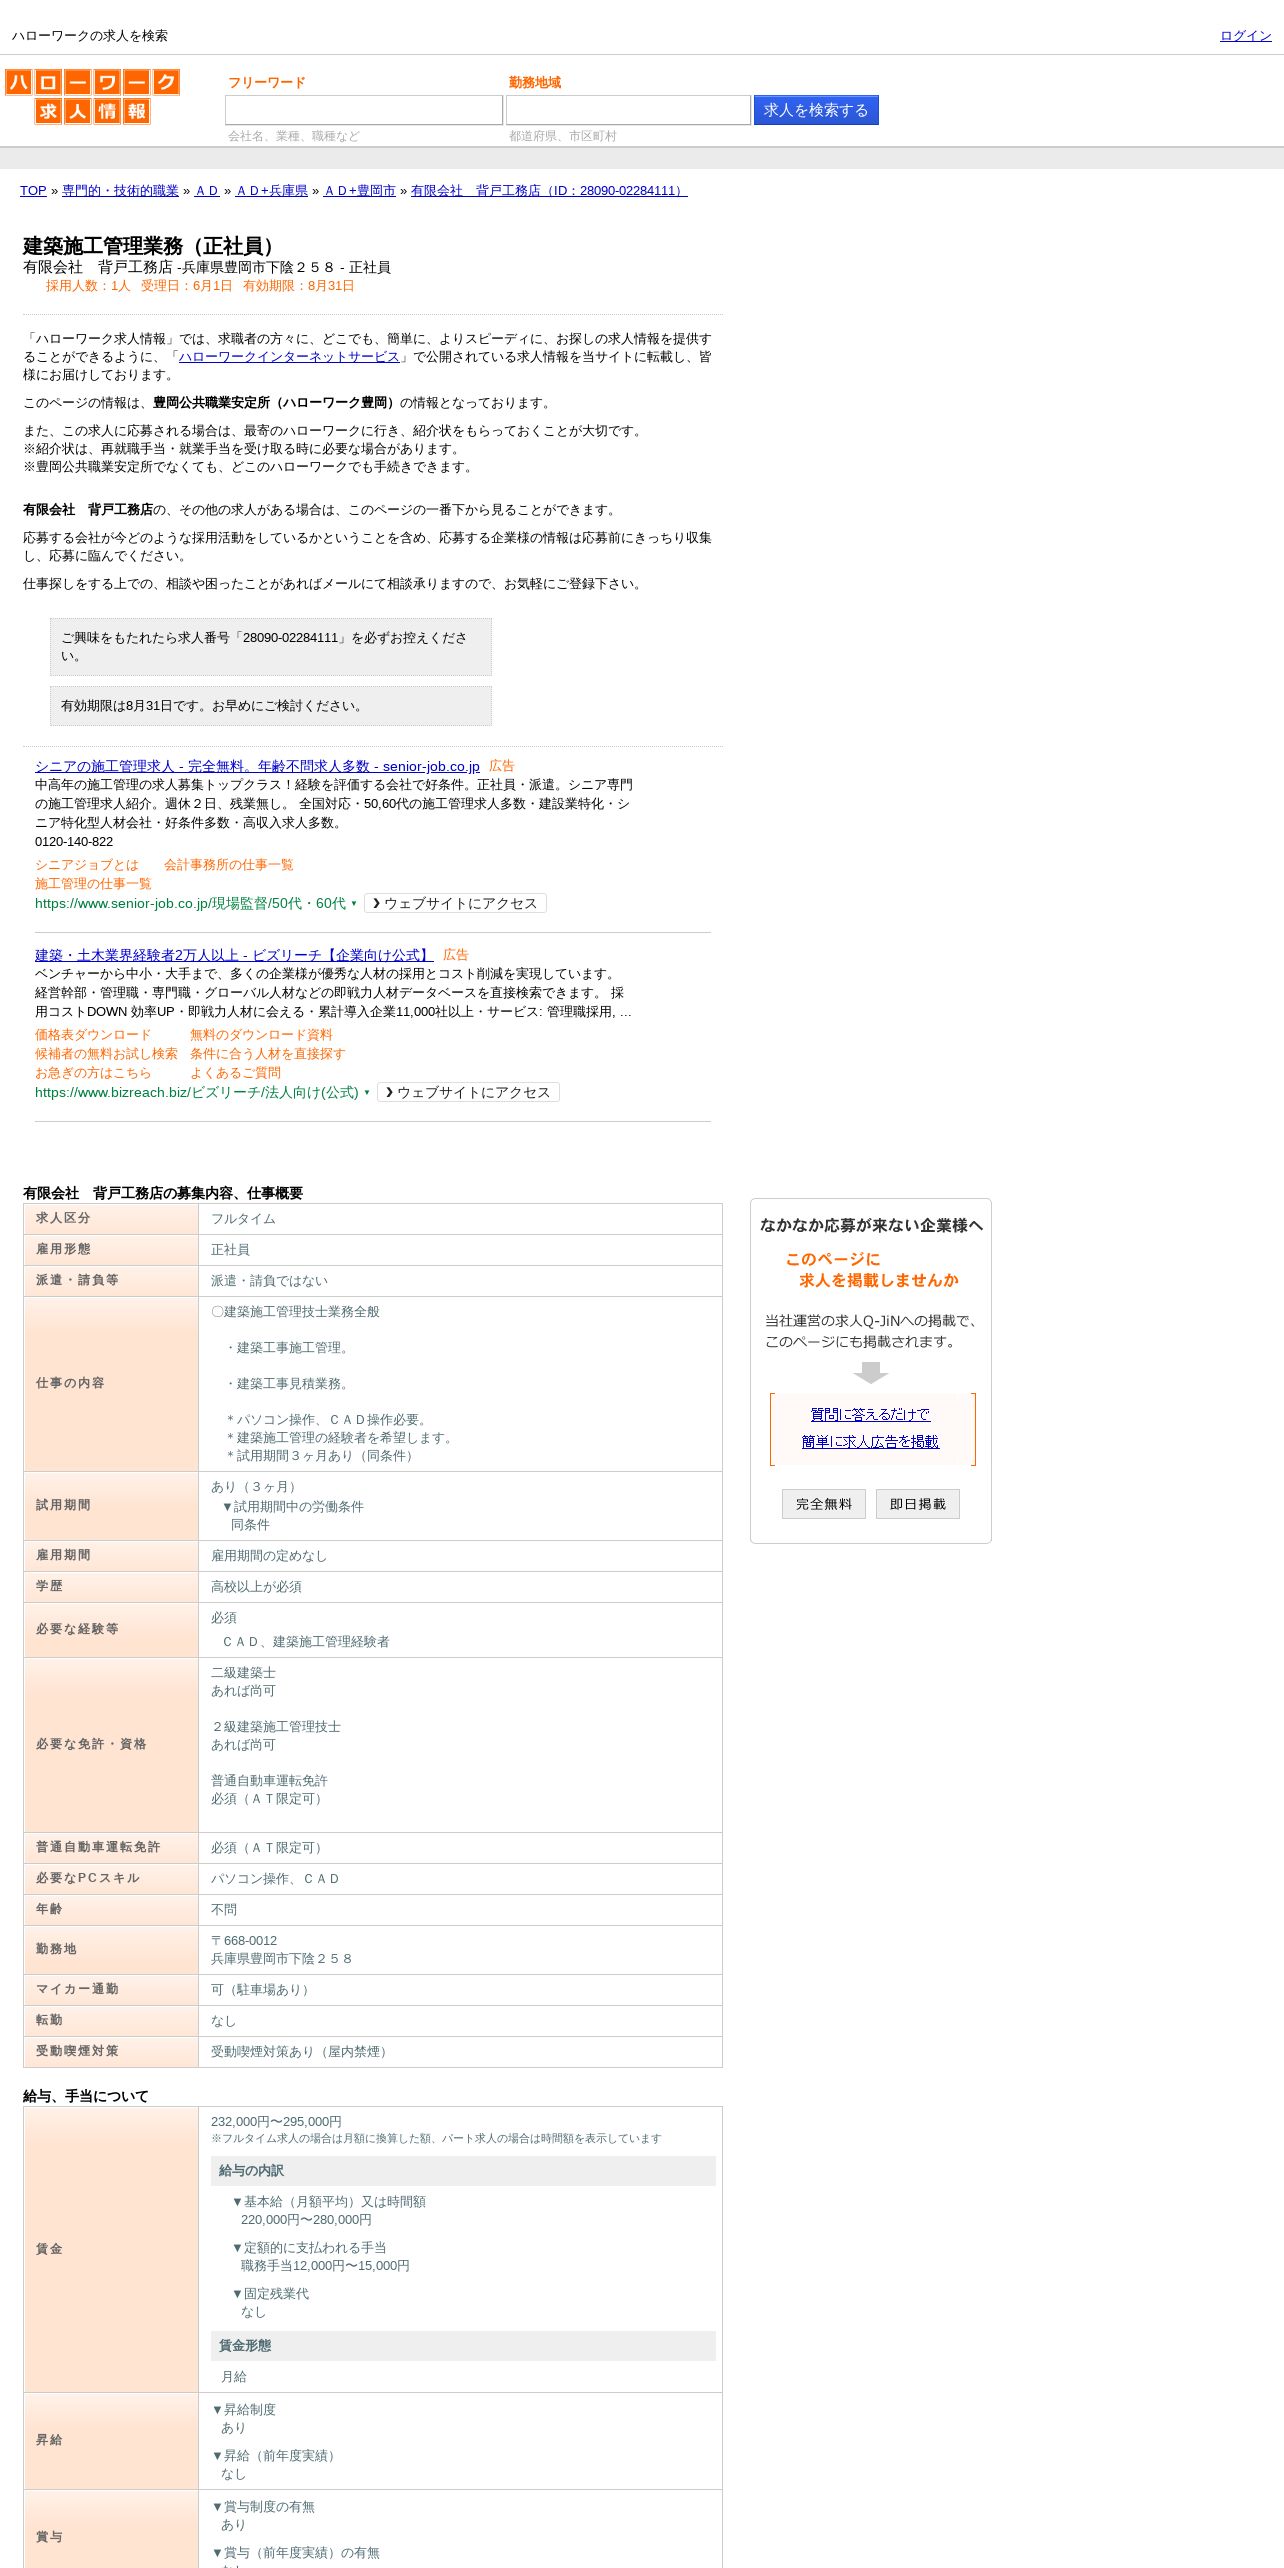Viewport: 1284px width, 2568px height.
Task: Click 雇用期間の定めなし text
Action: point(269,1556)
